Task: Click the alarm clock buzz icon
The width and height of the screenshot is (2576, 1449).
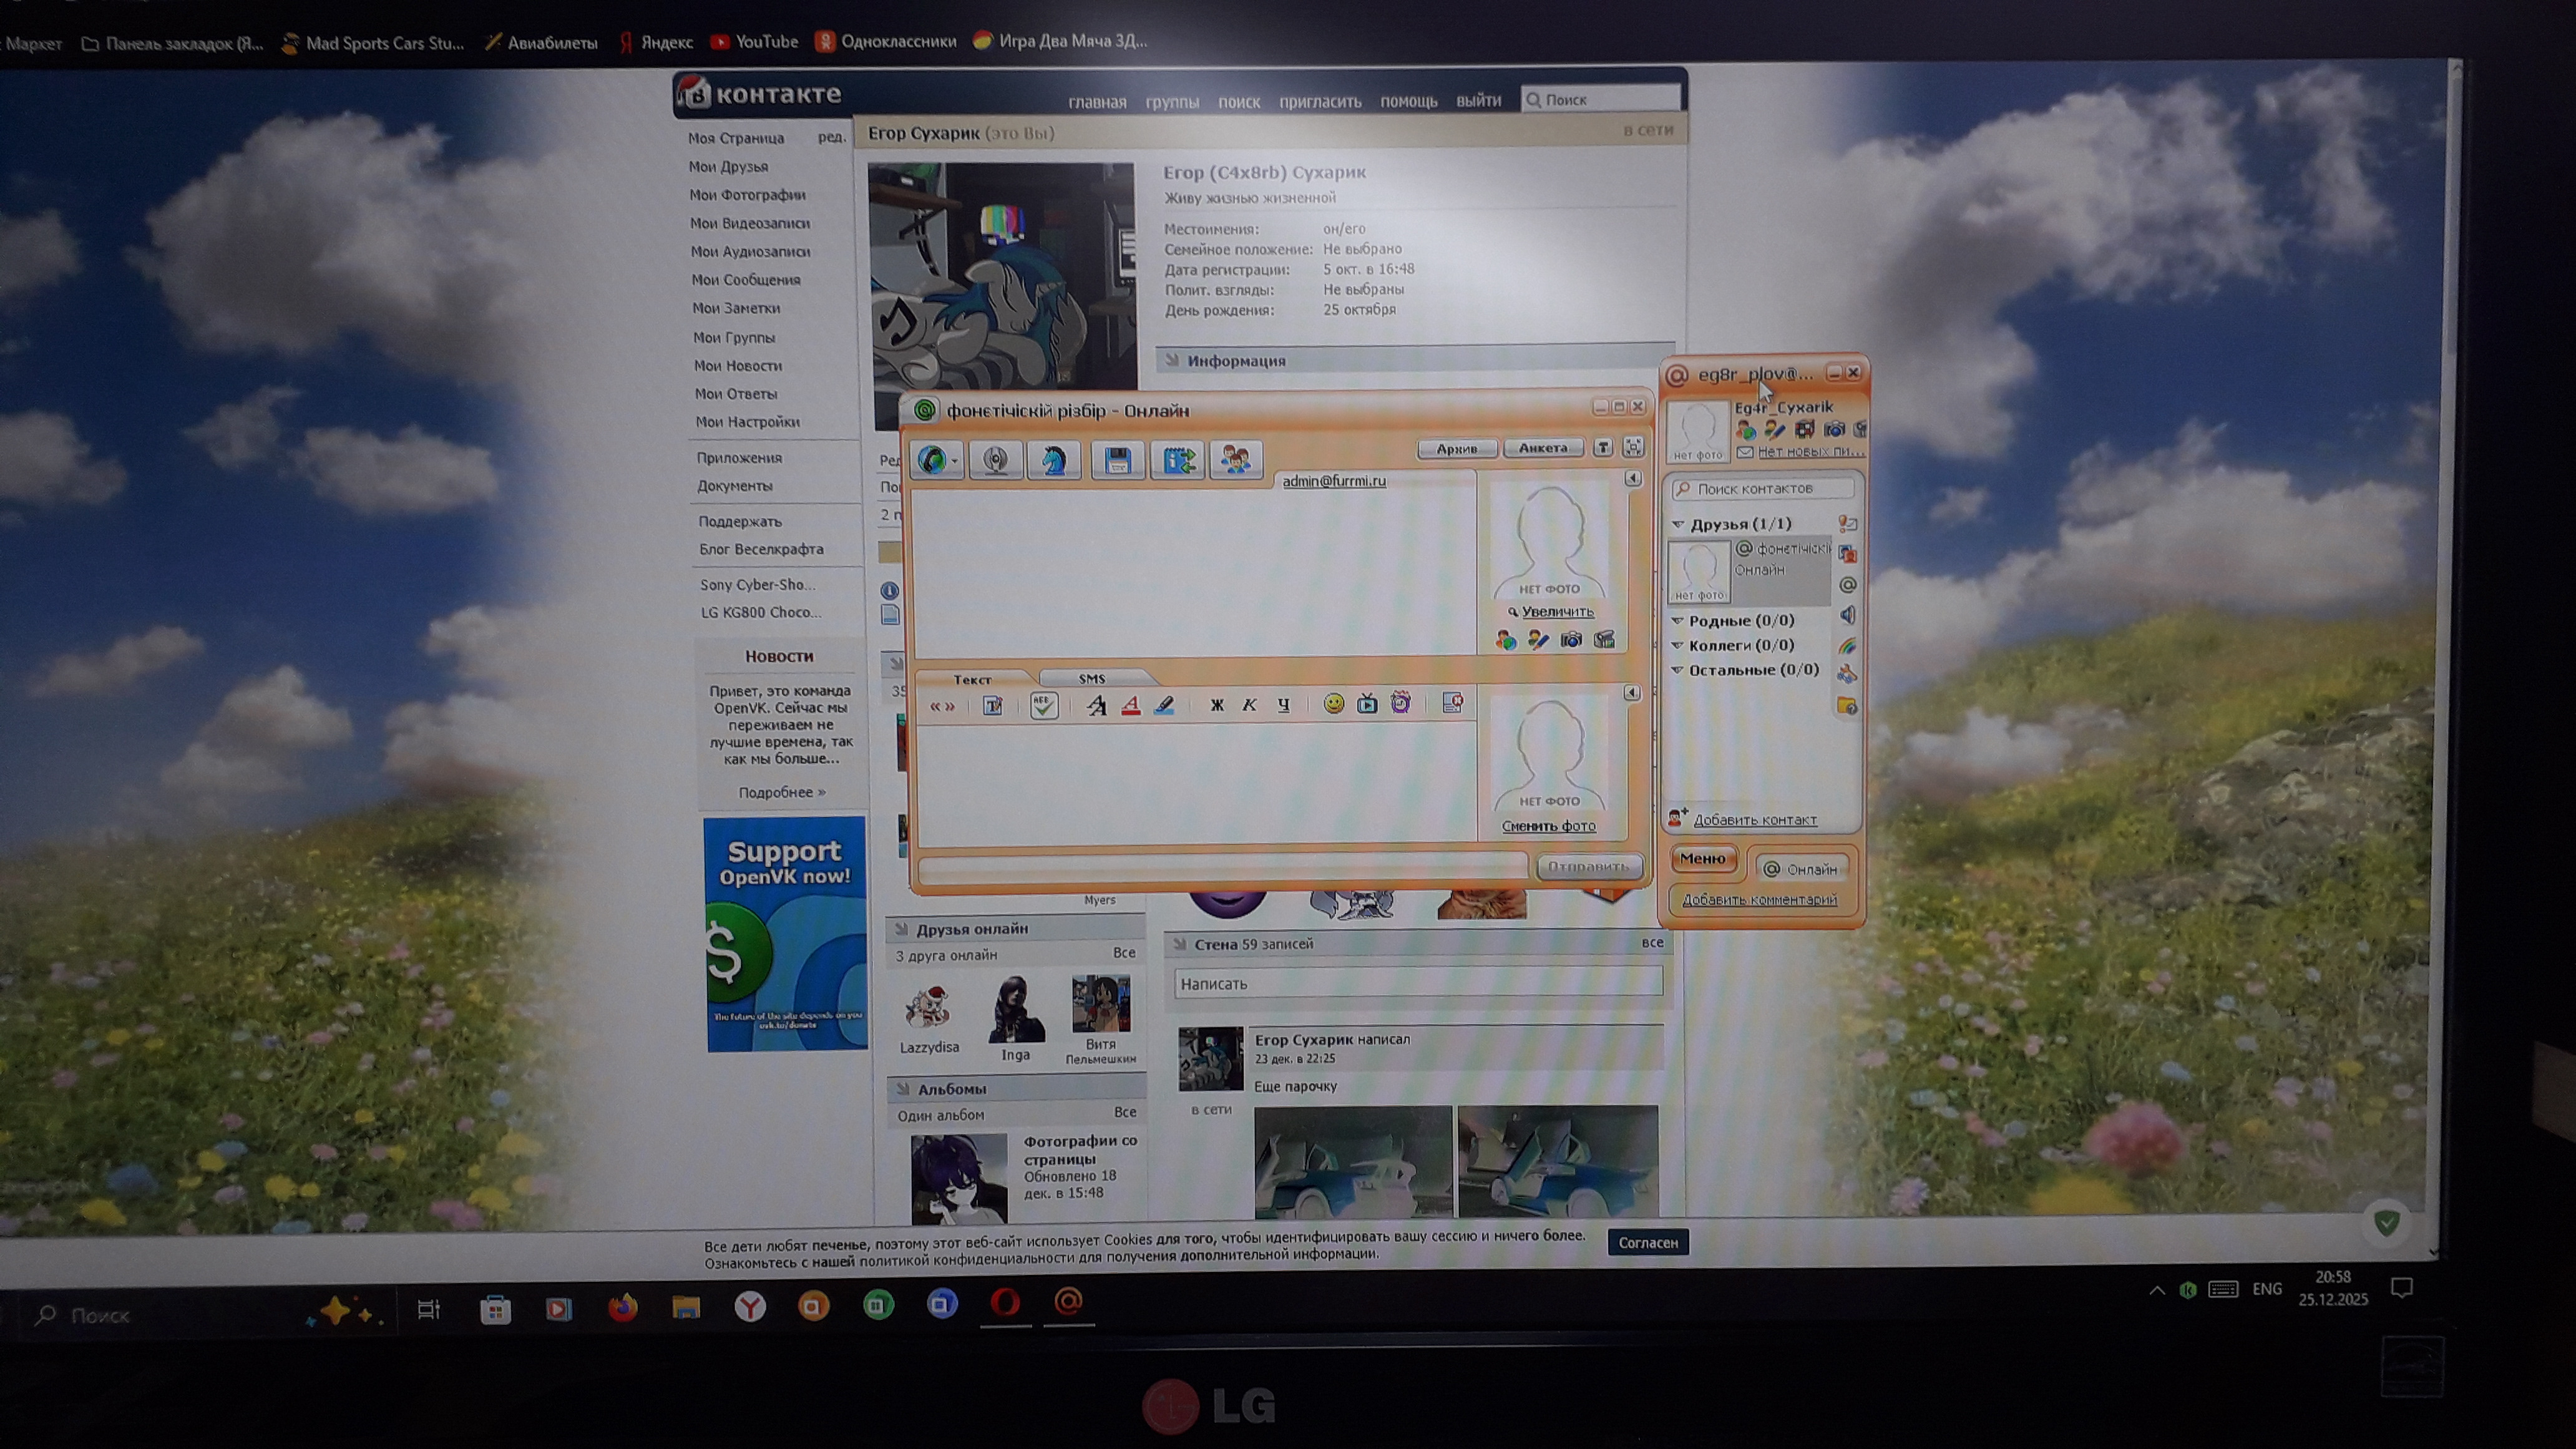Action: [x=1400, y=704]
